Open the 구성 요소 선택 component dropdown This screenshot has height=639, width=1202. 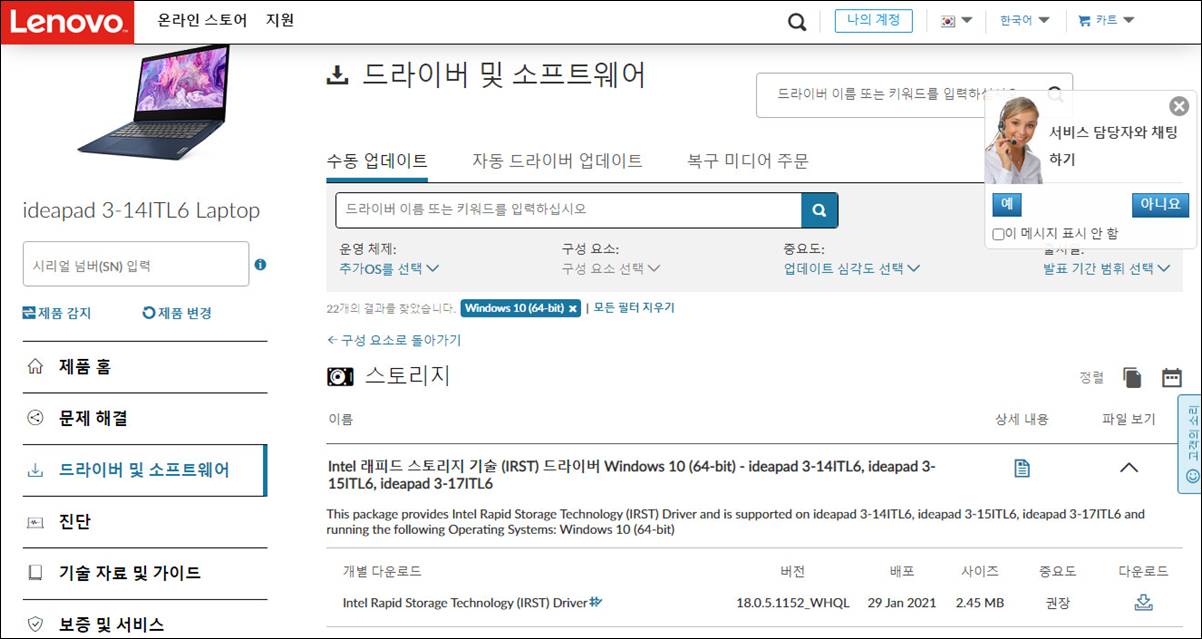pyautogui.click(x=611, y=269)
